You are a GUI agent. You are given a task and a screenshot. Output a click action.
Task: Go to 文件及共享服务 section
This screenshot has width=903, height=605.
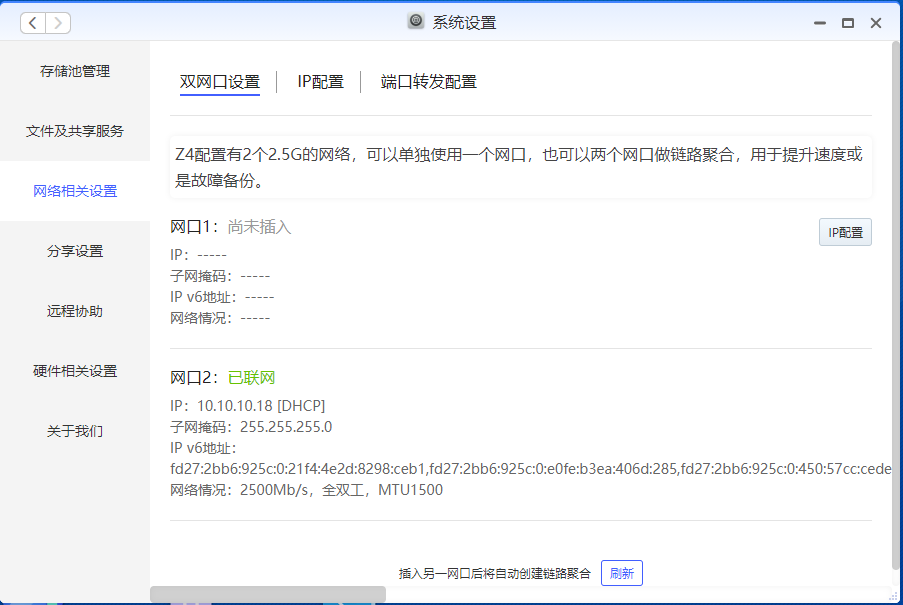pyautogui.click(x=75, y=131)
